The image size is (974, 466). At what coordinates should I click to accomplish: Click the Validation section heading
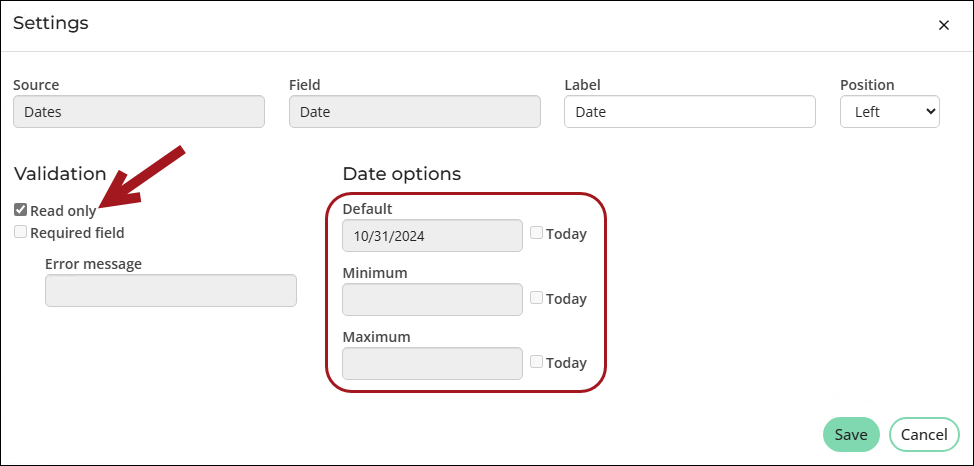coord(60,174)
